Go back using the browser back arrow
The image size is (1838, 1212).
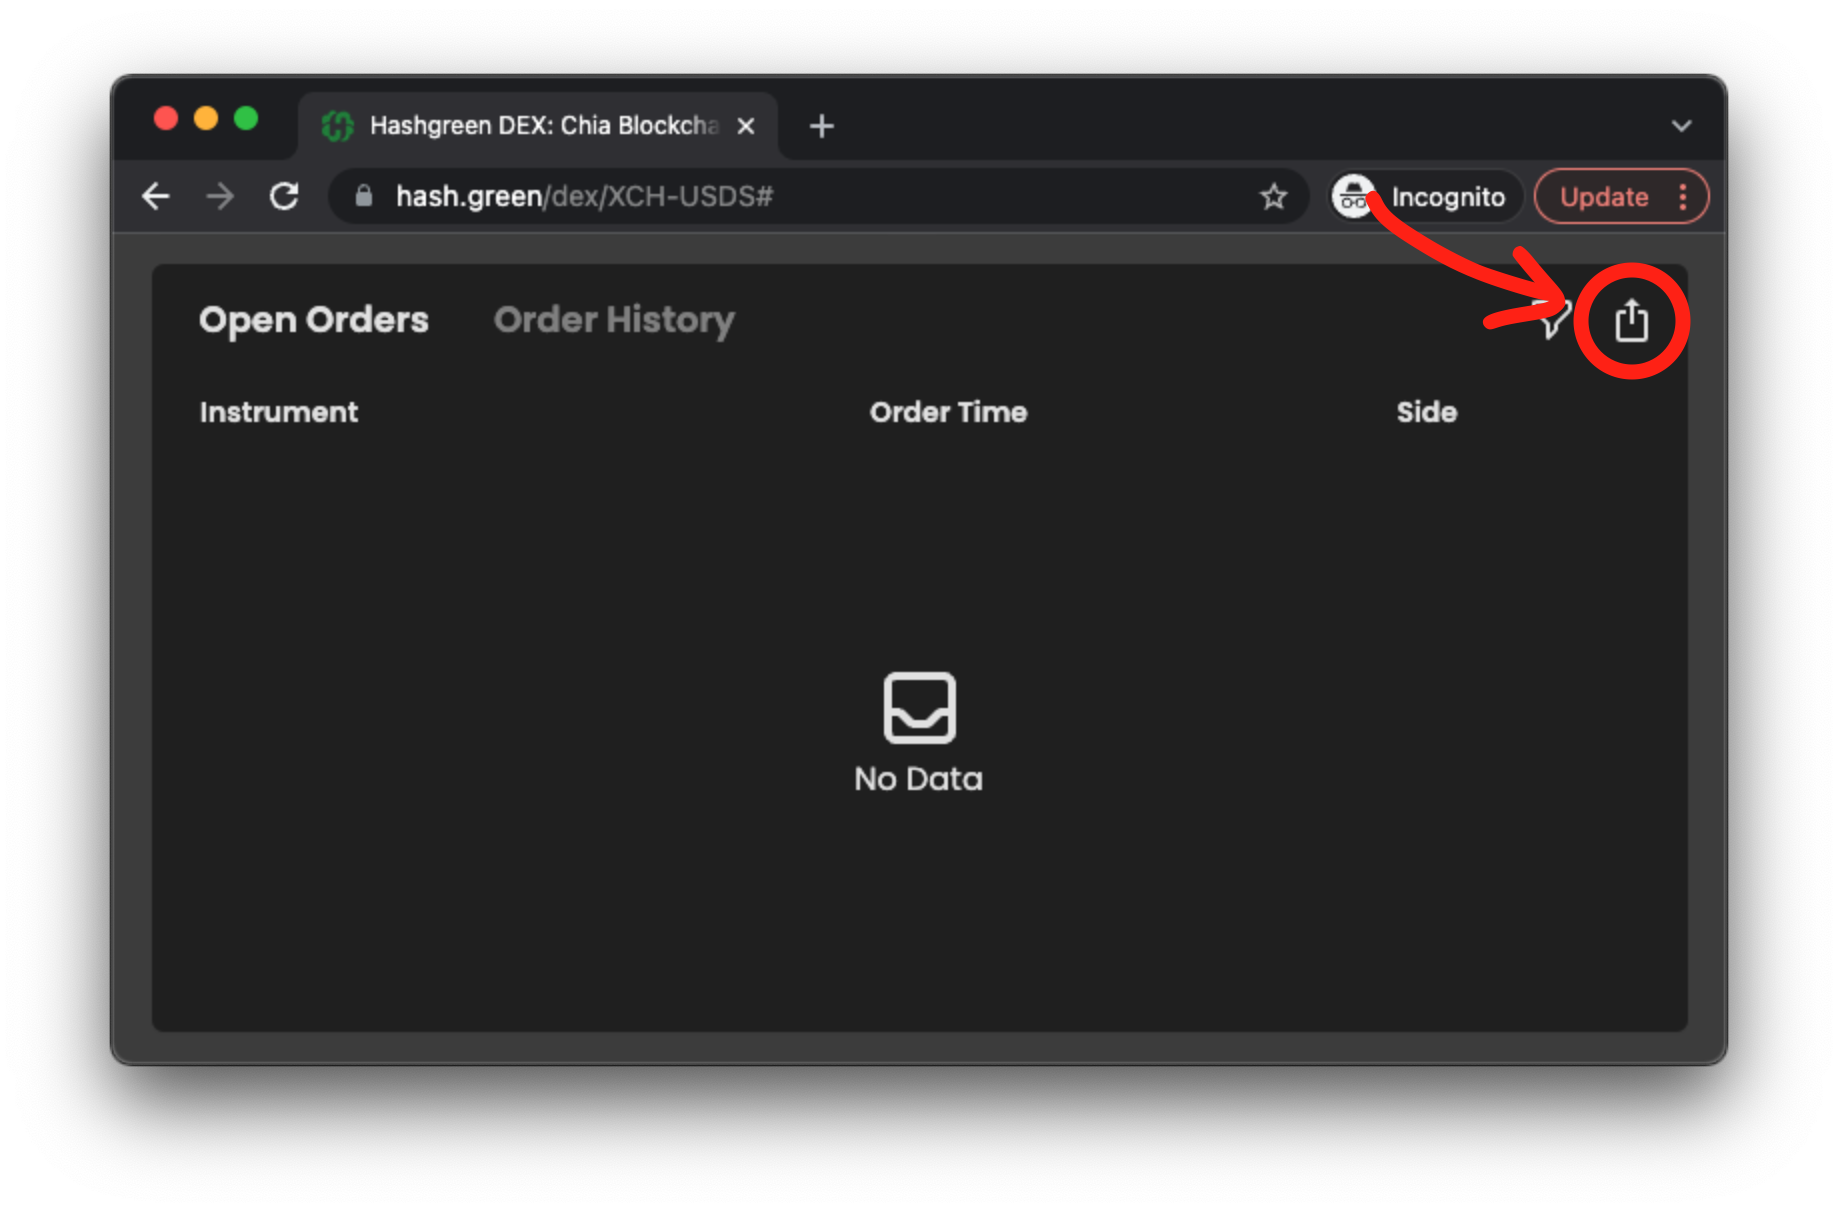coord(156,196)
